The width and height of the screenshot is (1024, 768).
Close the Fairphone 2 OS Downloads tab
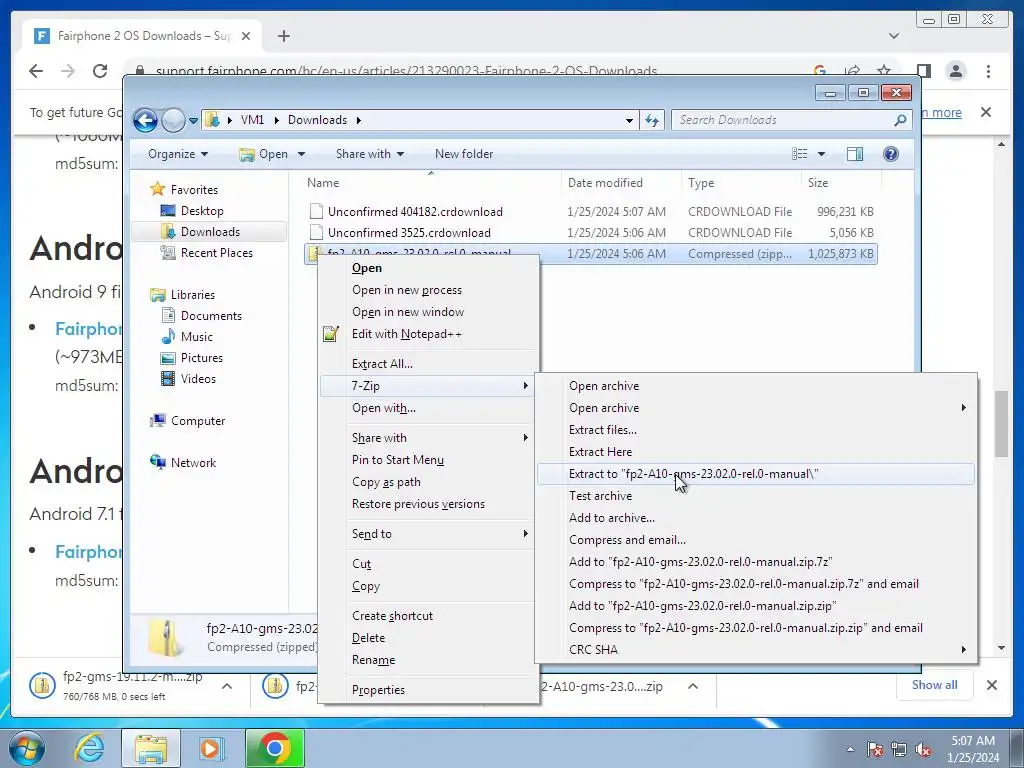point(246,36)
